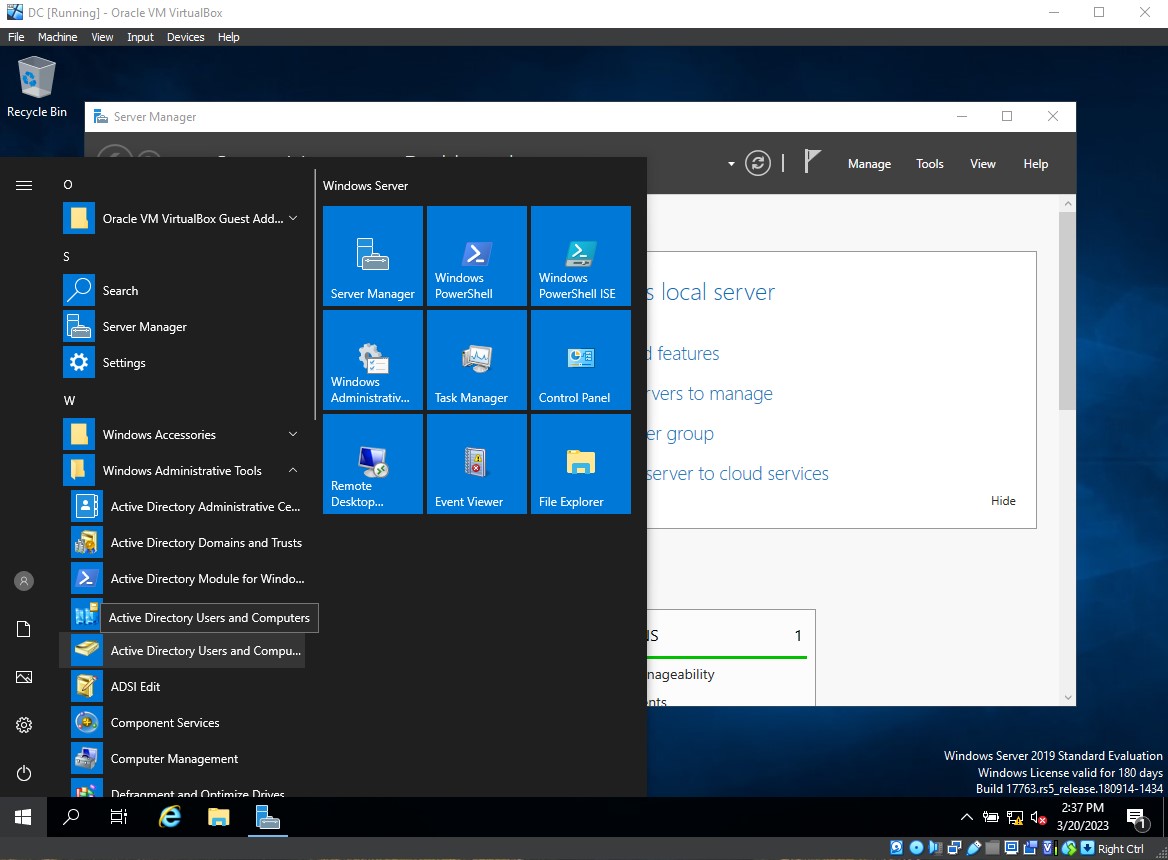Open the Windows PowerShell ISE tile

[x=581, y=255]
